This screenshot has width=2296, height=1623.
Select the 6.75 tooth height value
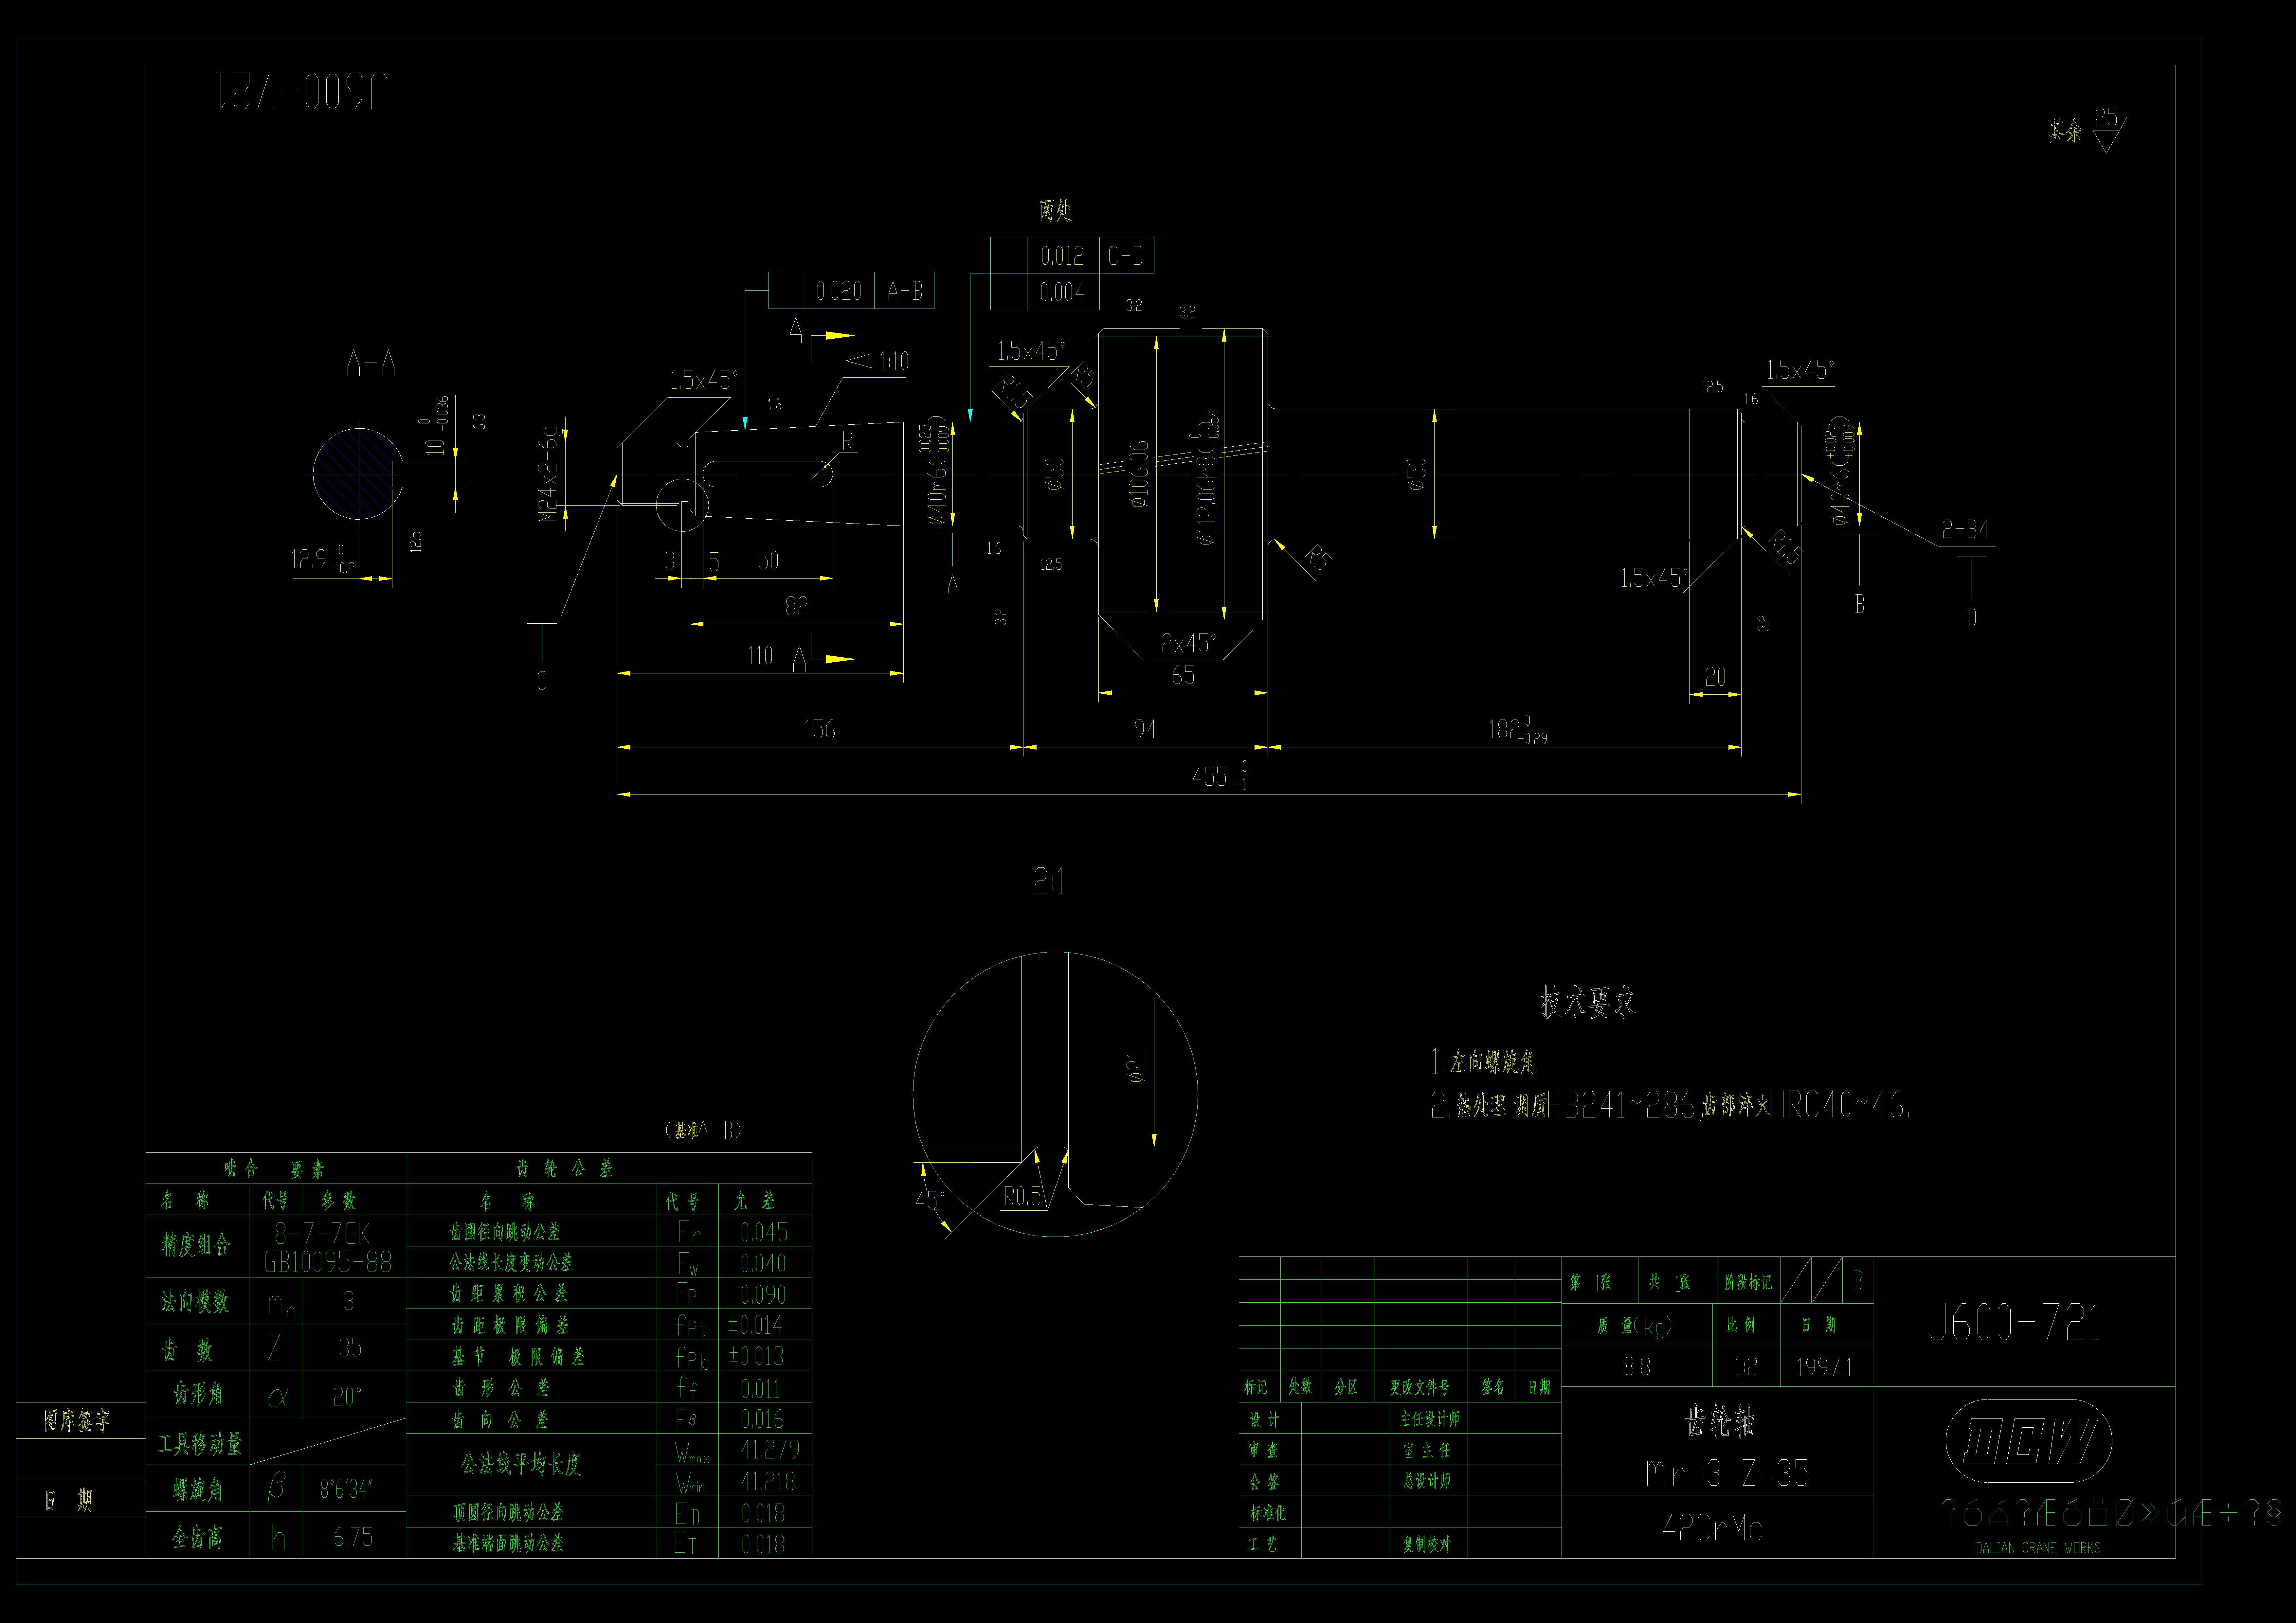[353, 1537]
